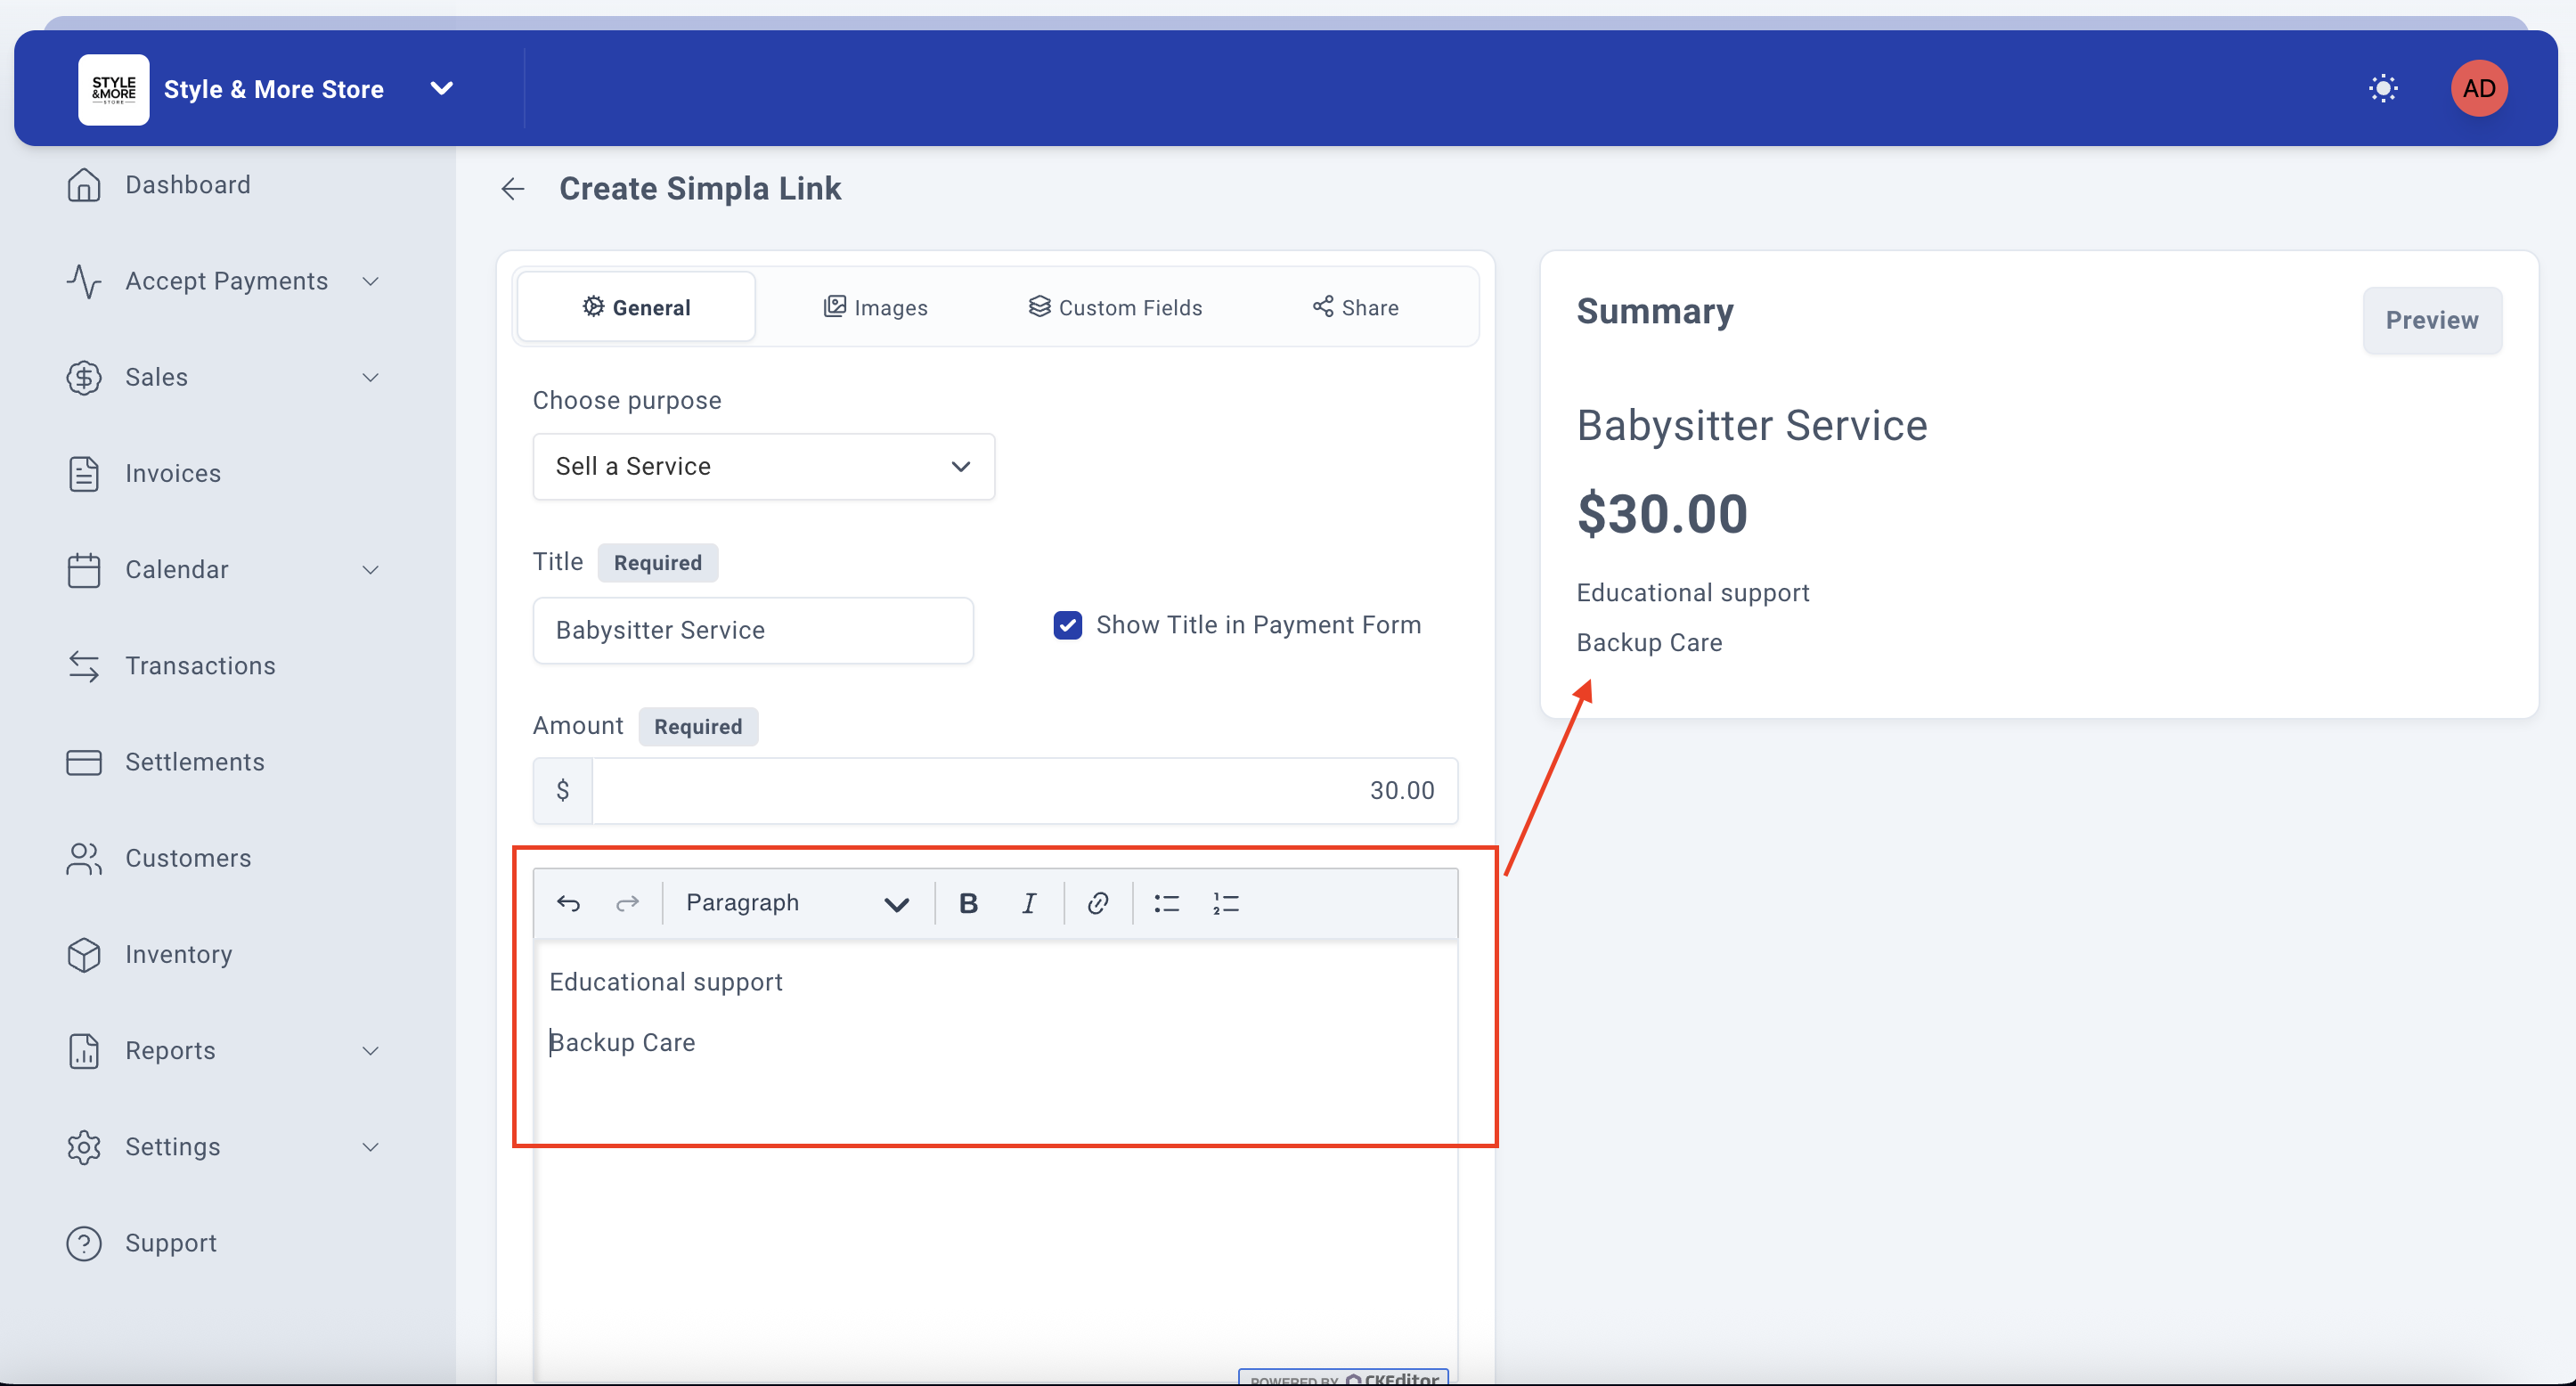This screenshot has height=1386, width=2576.
Task: Insert a bulleted list
Action: tap(1166, 903)
